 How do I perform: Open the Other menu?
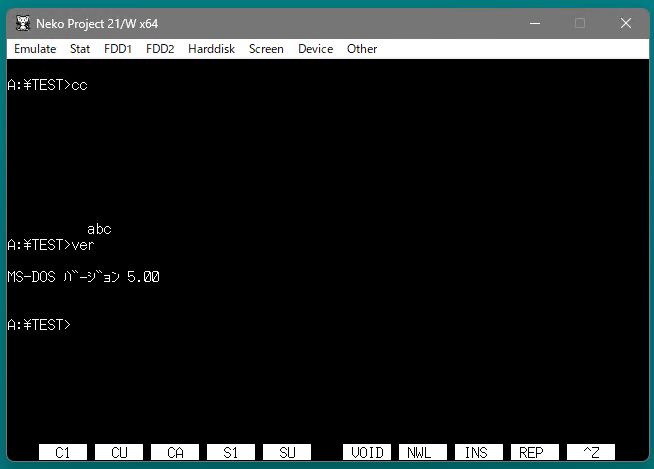362,49
